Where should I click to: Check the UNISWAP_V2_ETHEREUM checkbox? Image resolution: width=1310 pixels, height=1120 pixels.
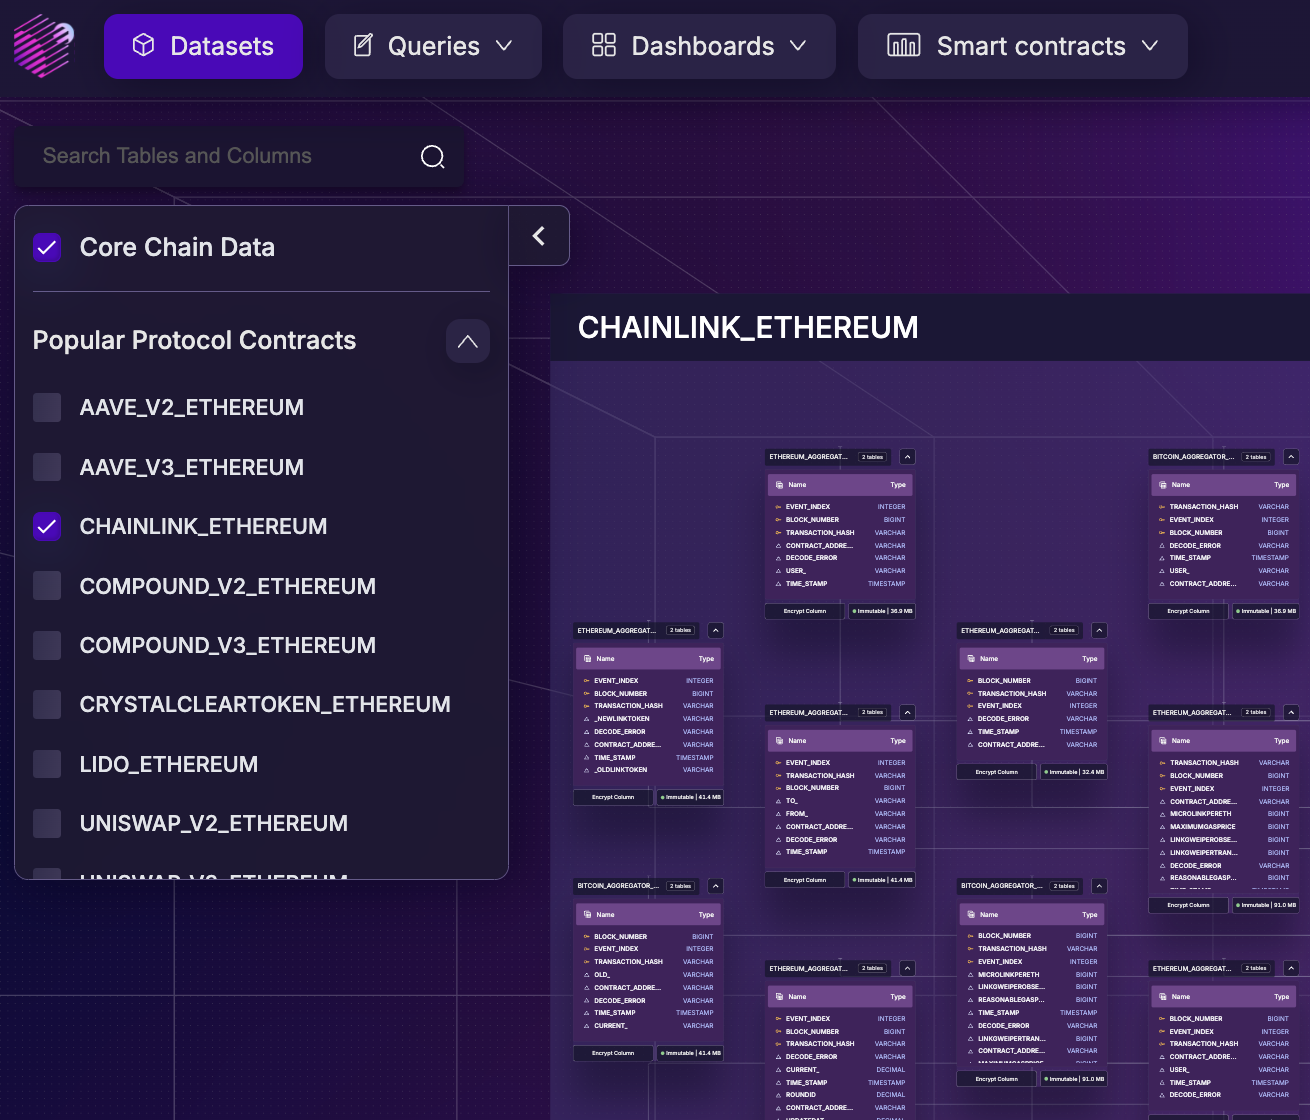[x=47, y=823]
